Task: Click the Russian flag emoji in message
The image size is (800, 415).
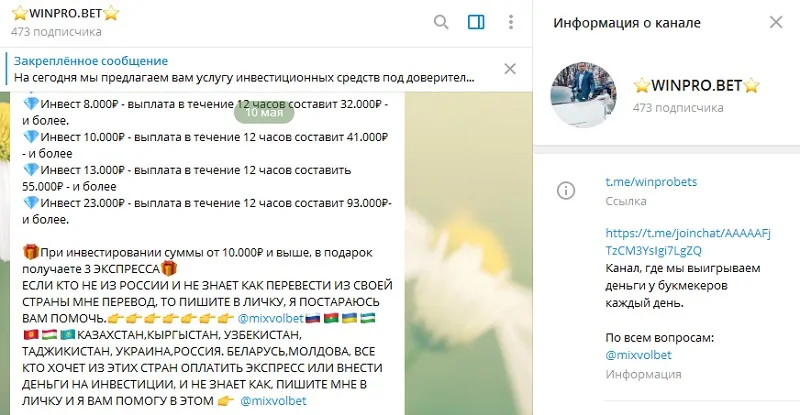Action: (312, 319)
